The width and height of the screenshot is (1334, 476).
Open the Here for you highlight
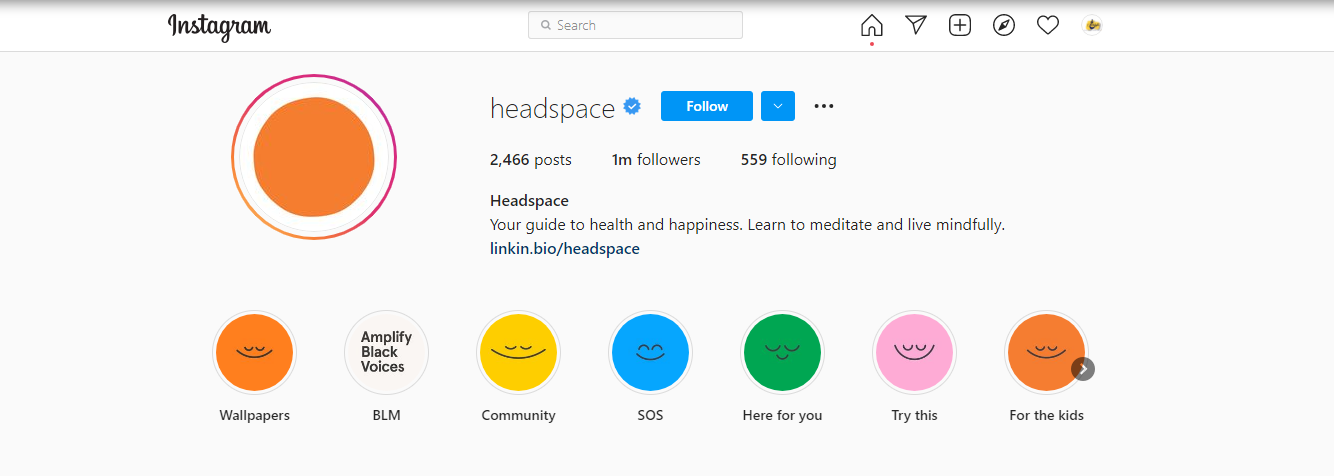(x=782, y=352)
